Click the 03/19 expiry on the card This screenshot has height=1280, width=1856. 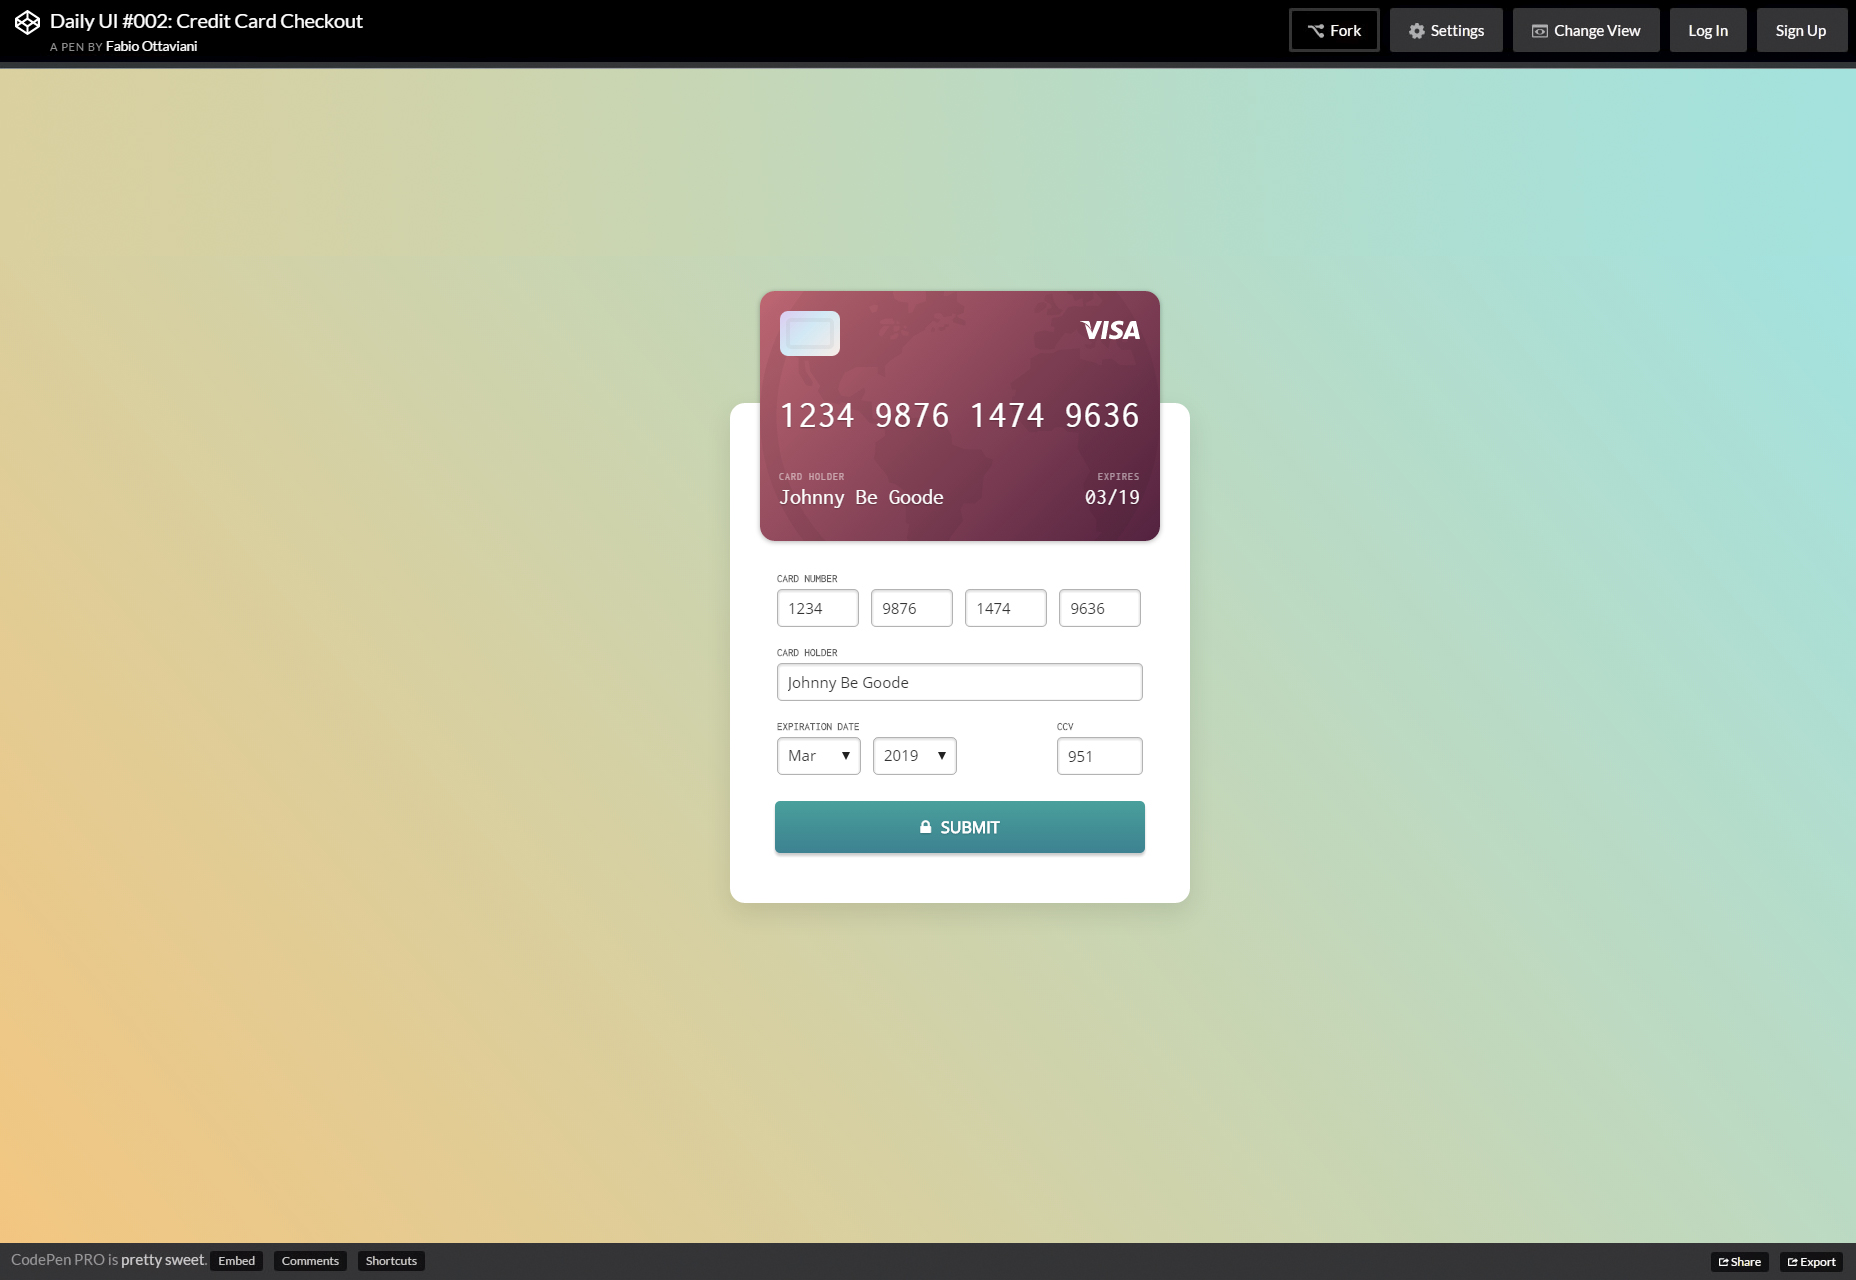(x=1112, y=497)
